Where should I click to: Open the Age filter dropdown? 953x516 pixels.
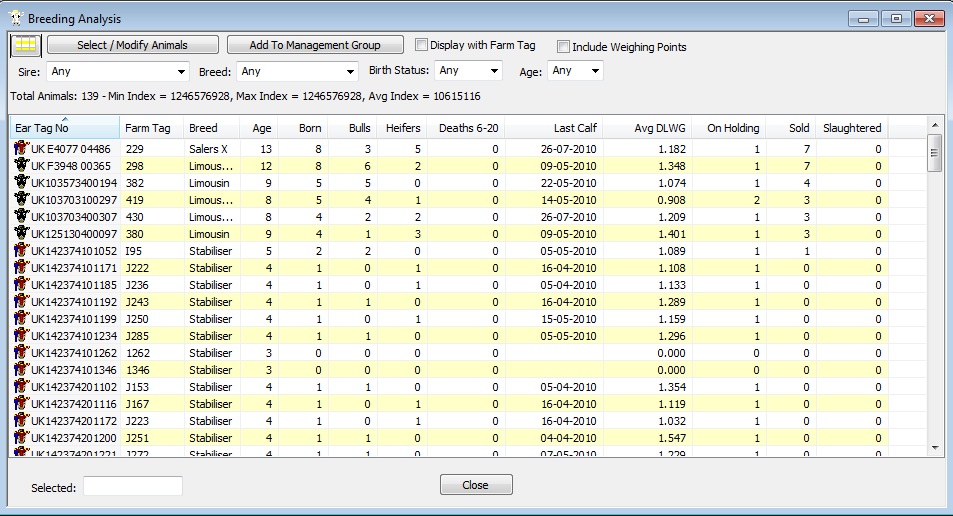[575, 71]
